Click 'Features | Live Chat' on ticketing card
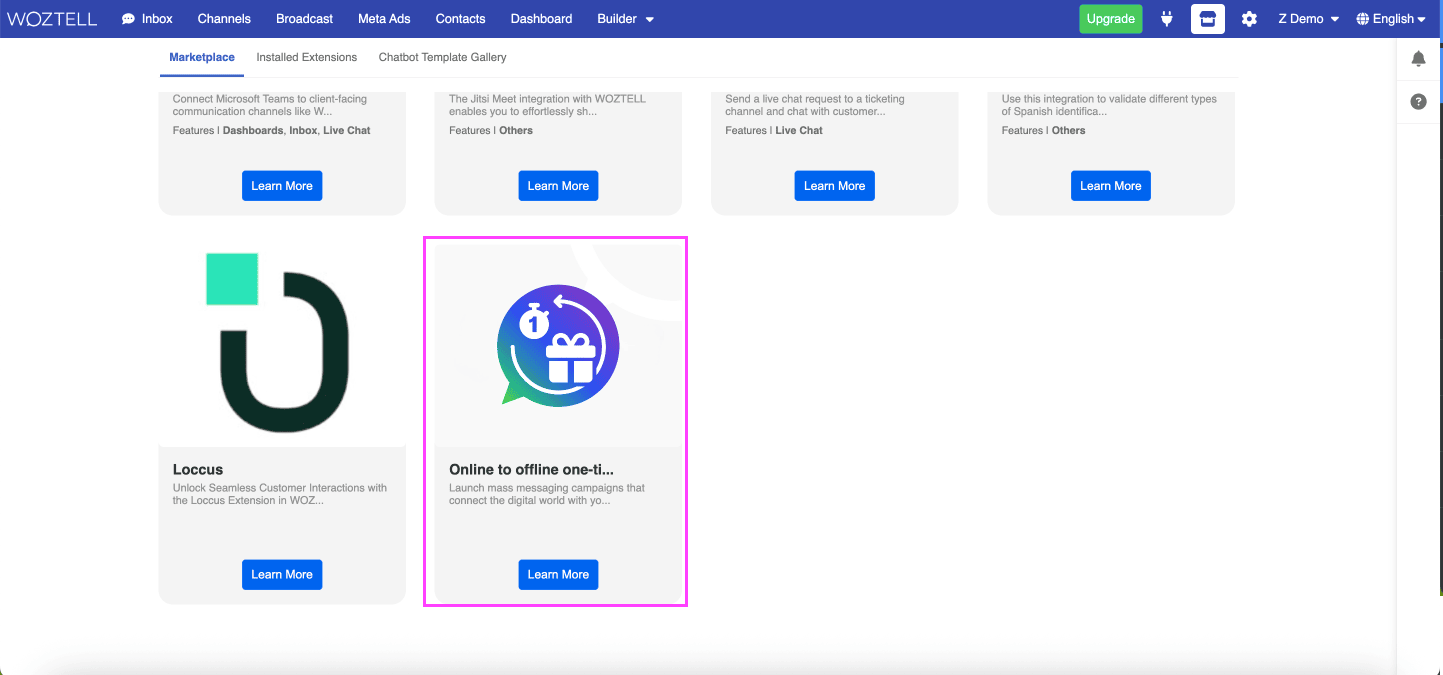This screenshot has width=1443, height=675. [x=774, y=130]
